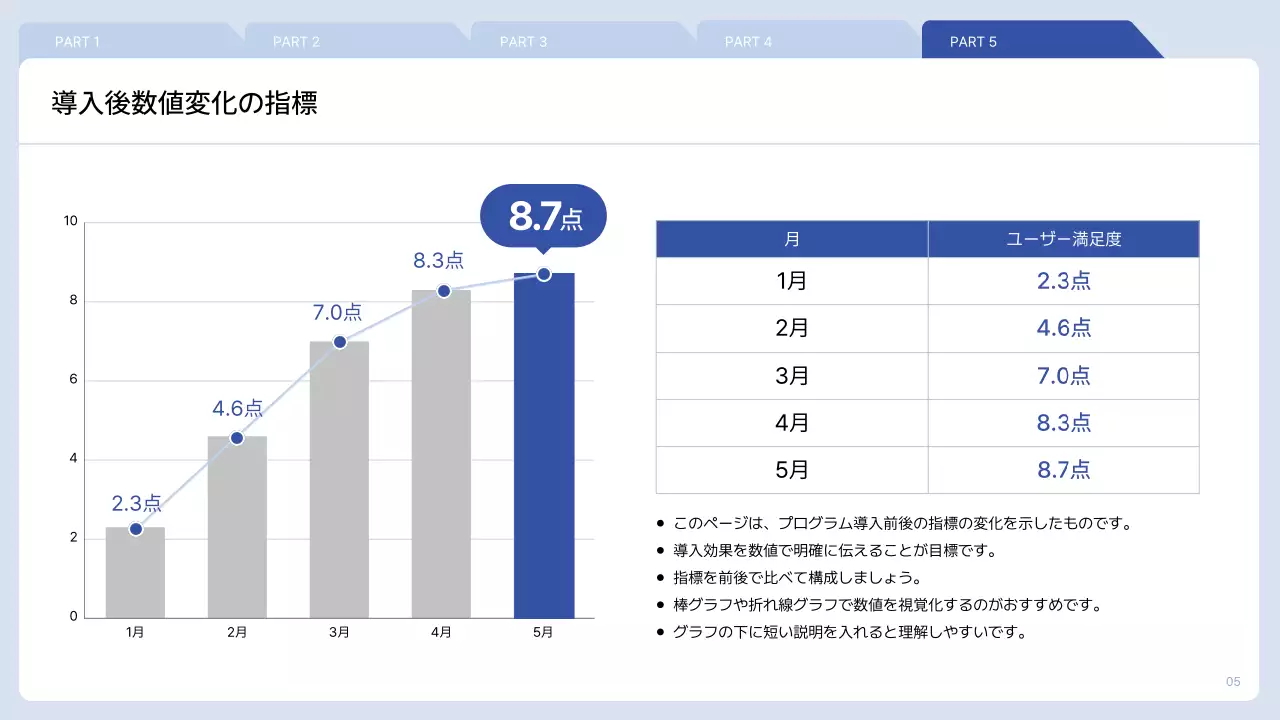
Task: Select the 8.7点 value in the table
Action: click(1063, 470)
